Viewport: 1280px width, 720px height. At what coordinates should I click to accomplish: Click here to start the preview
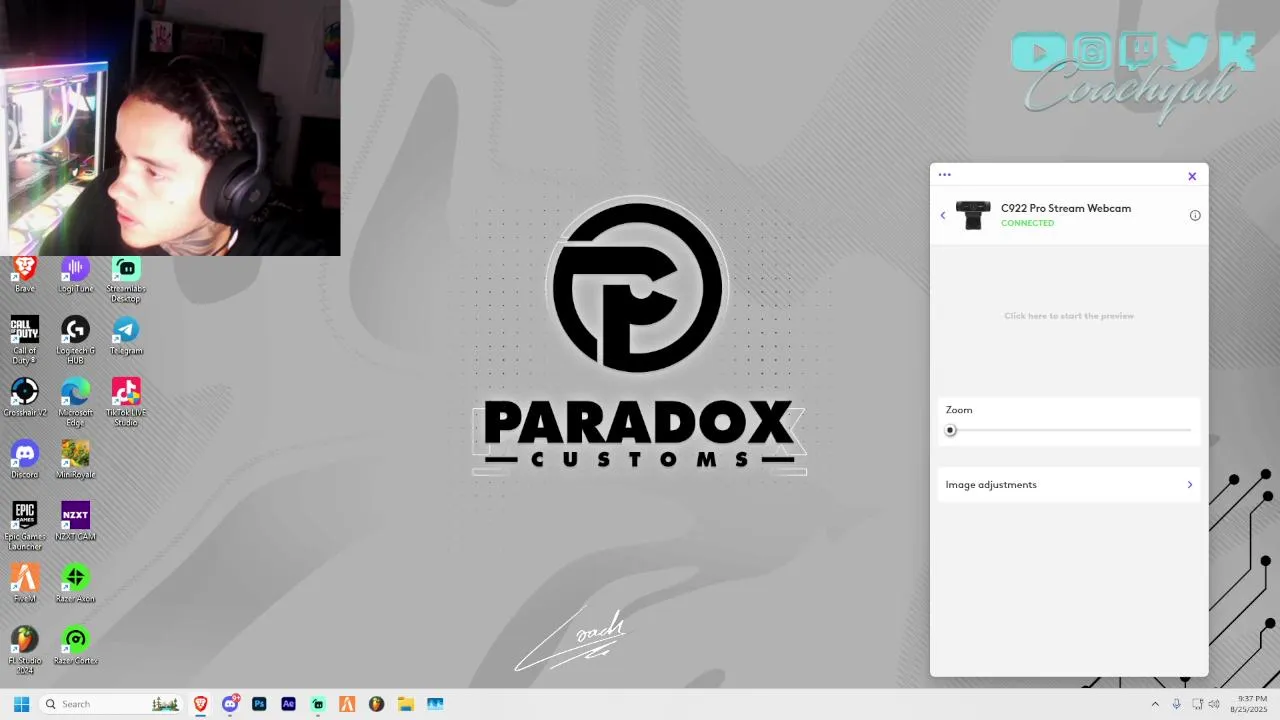click(x=1069, y=316)
